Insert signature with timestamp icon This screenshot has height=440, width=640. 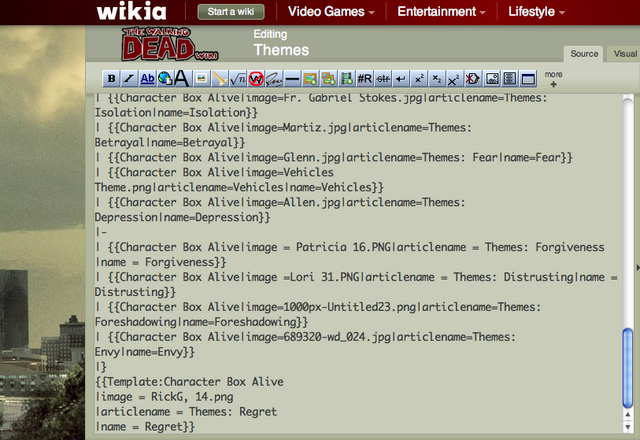coord(273,78)
